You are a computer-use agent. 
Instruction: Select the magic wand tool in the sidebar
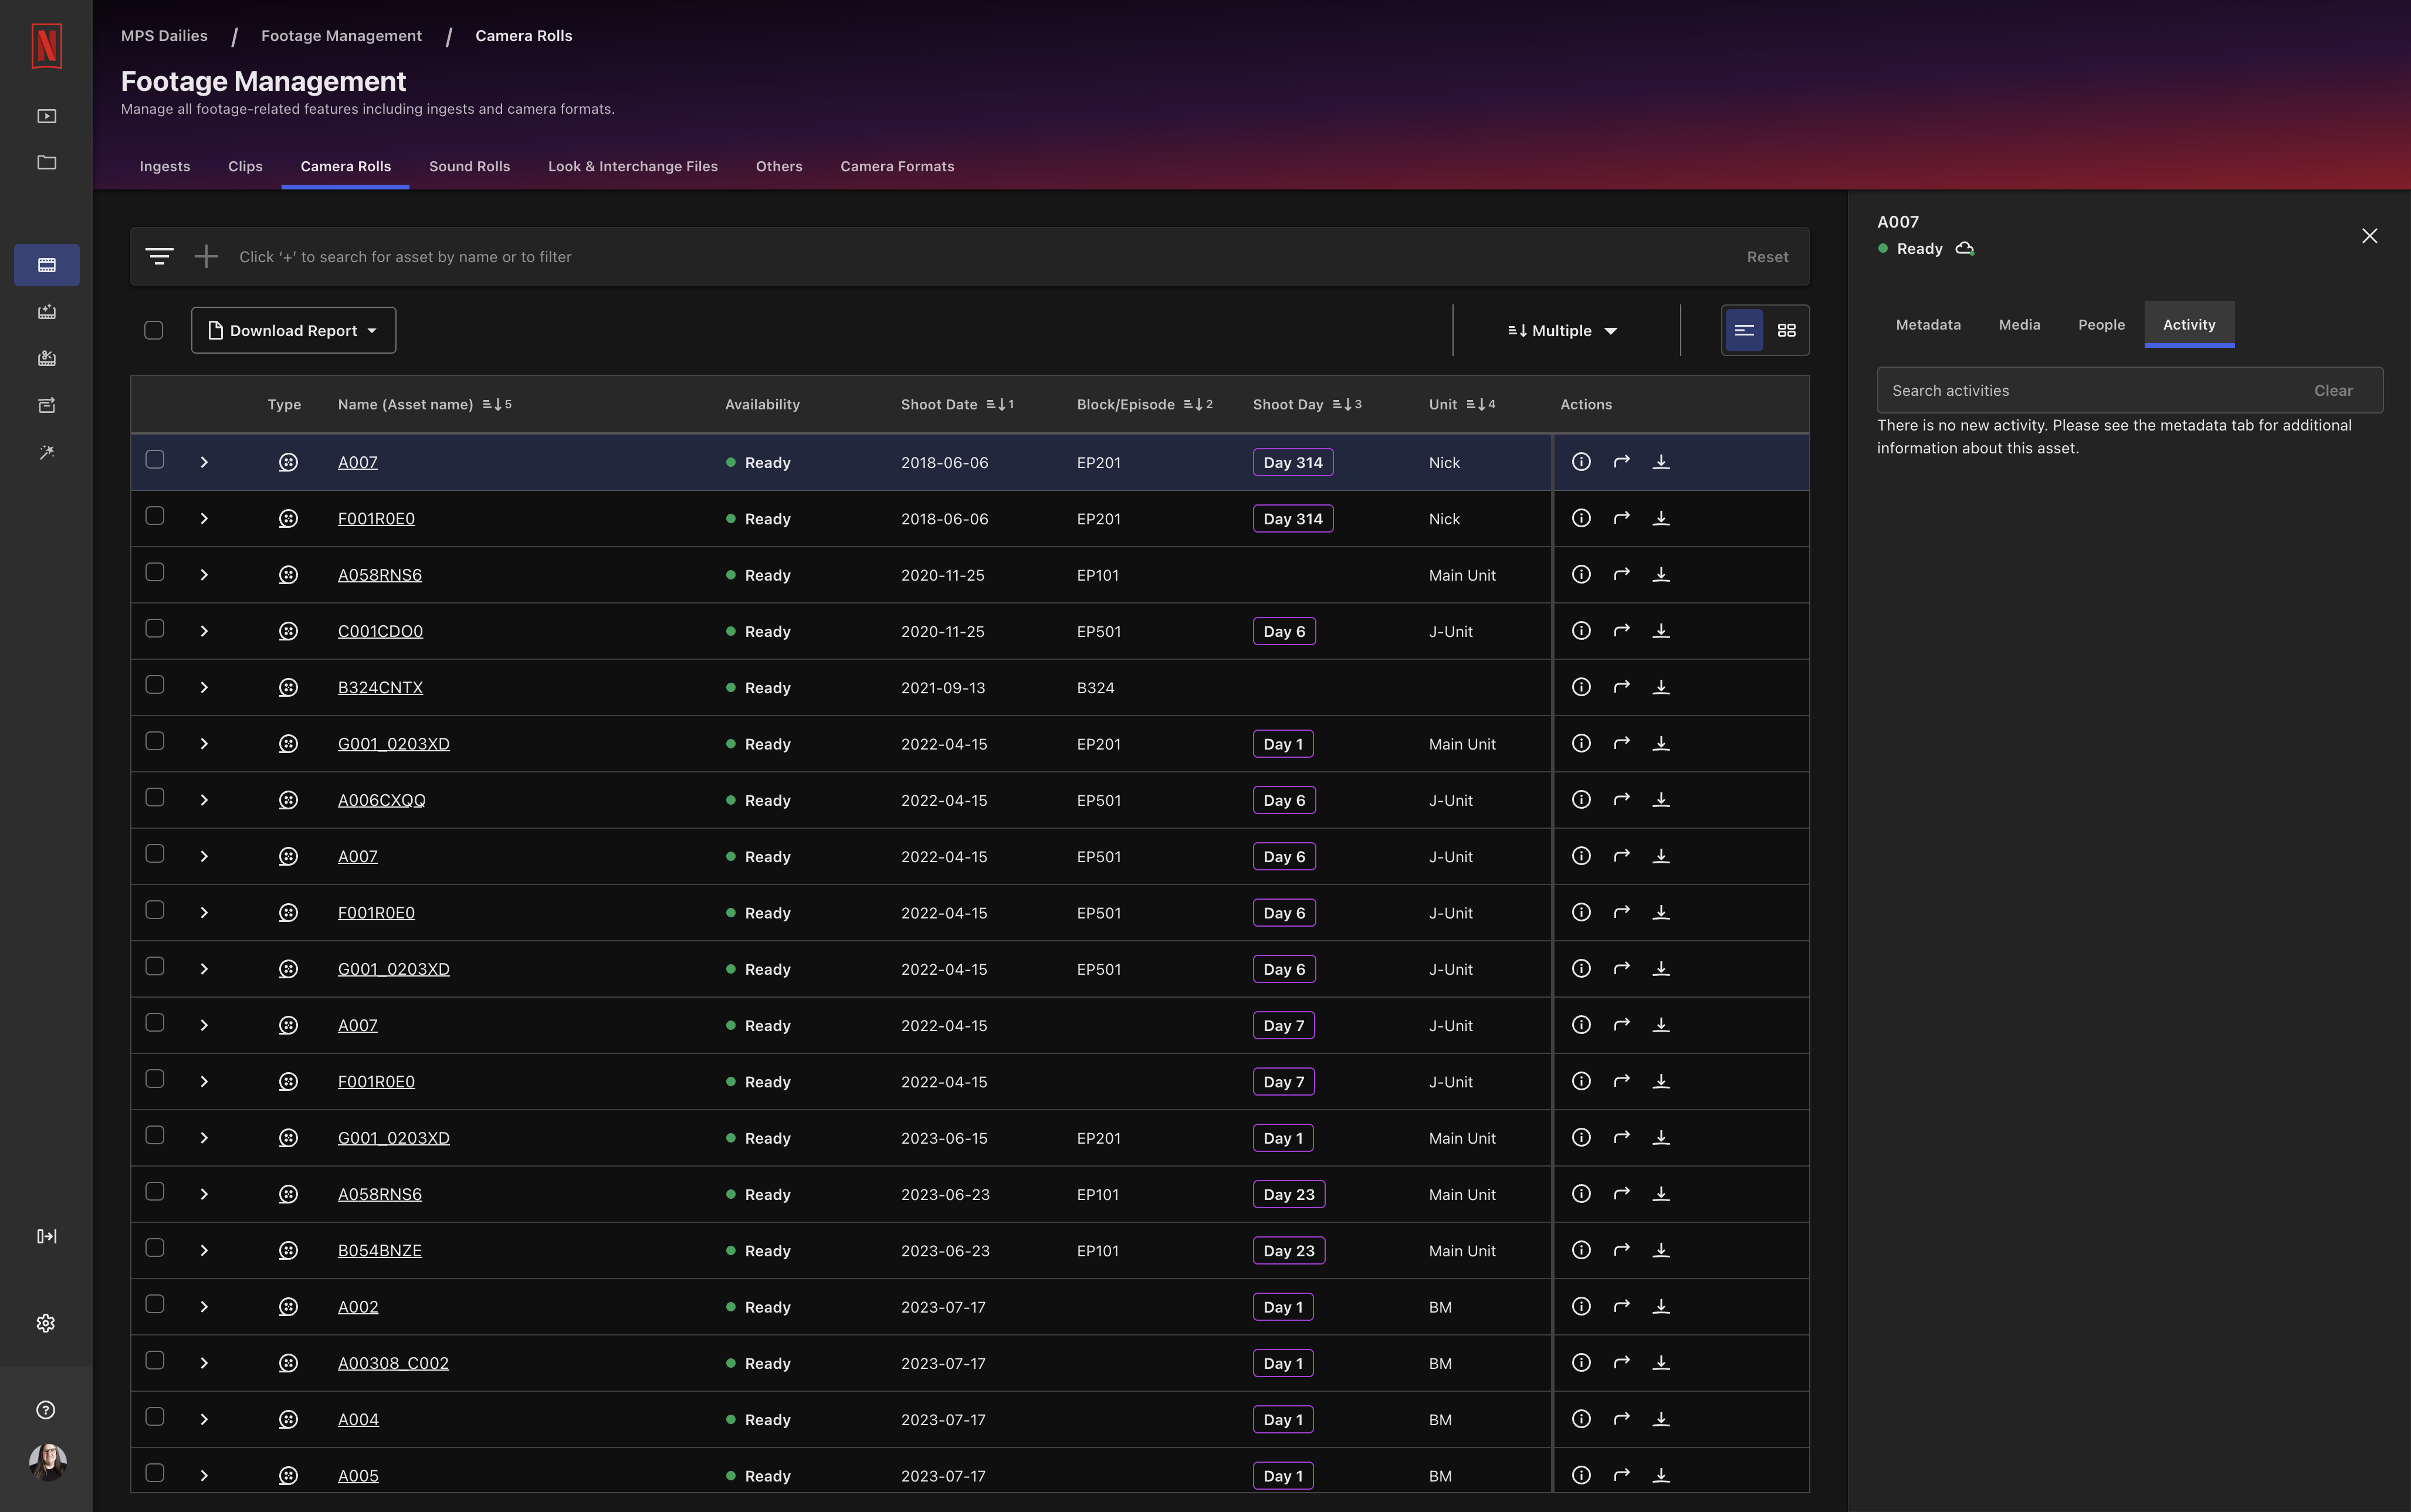(46, 452)
